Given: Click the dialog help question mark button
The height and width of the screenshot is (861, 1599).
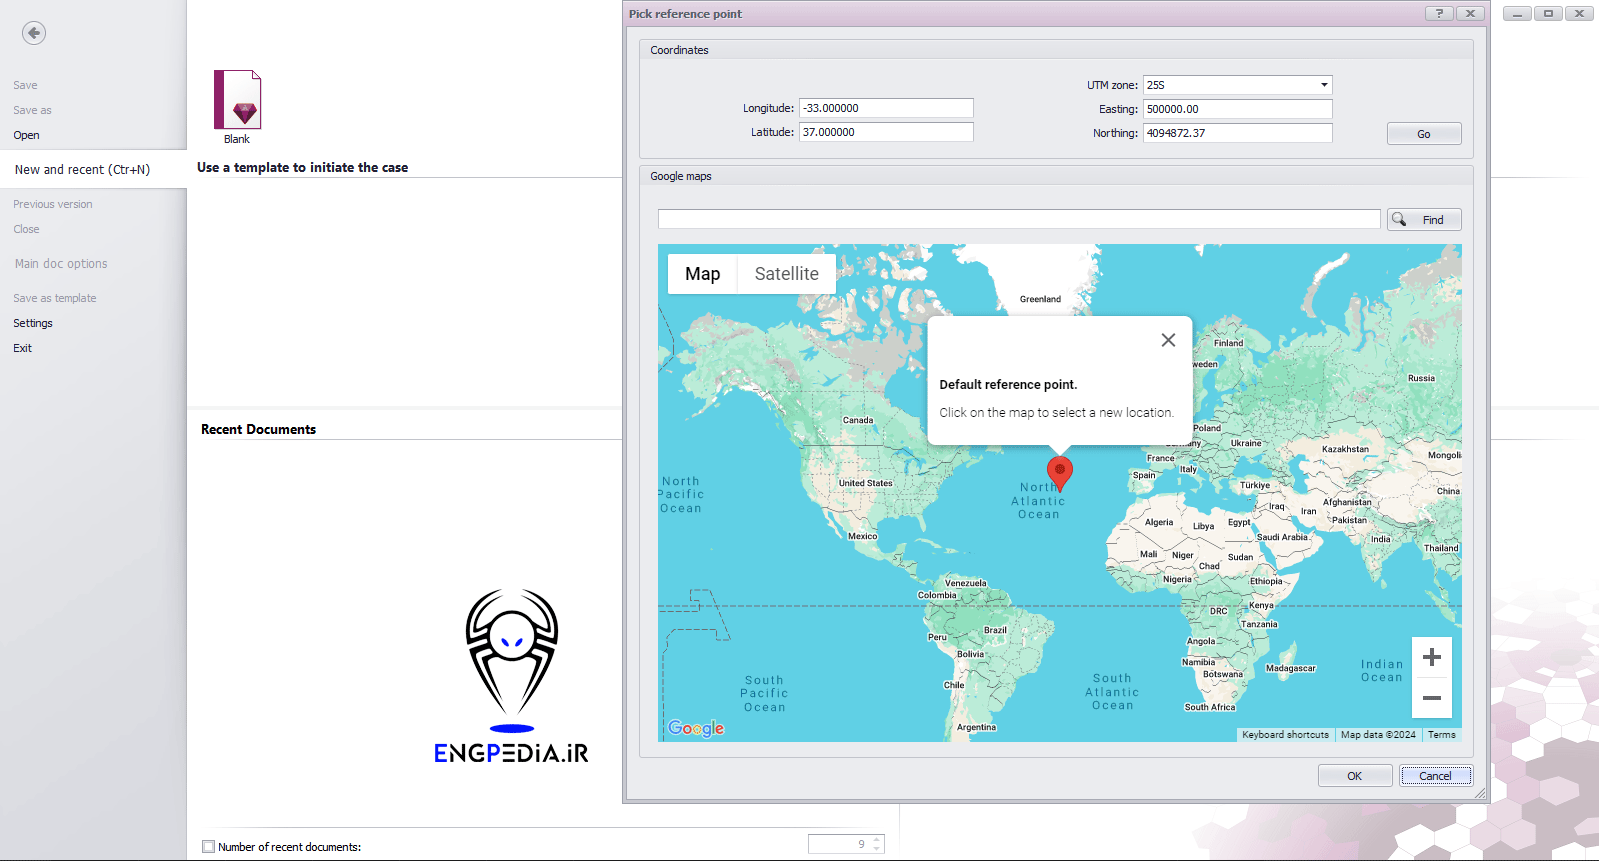Looking at the screenshot, I should (x=1439, y=13).
